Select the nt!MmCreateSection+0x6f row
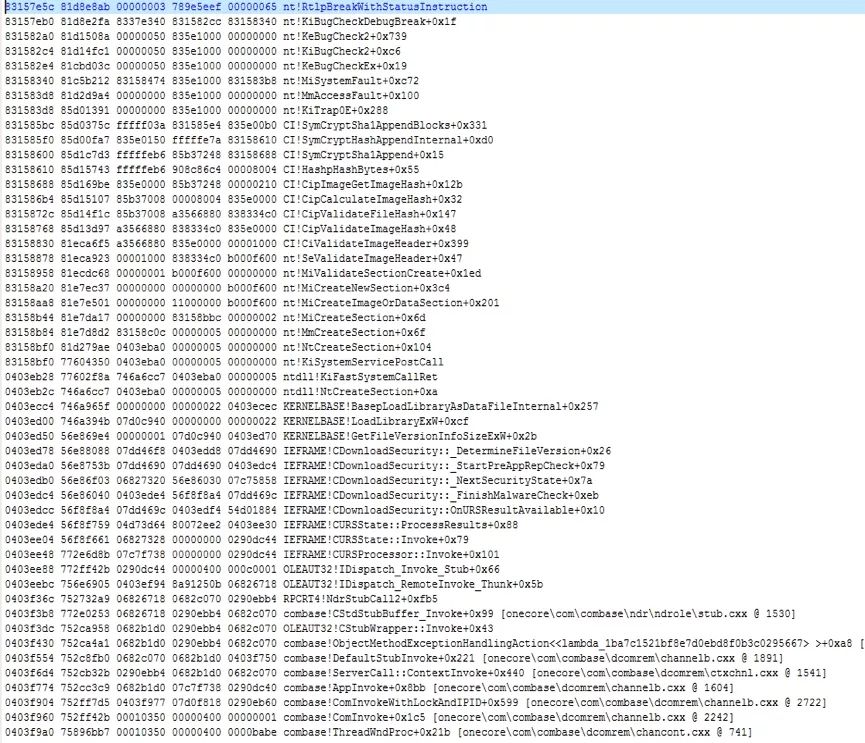 pos(215,333)
